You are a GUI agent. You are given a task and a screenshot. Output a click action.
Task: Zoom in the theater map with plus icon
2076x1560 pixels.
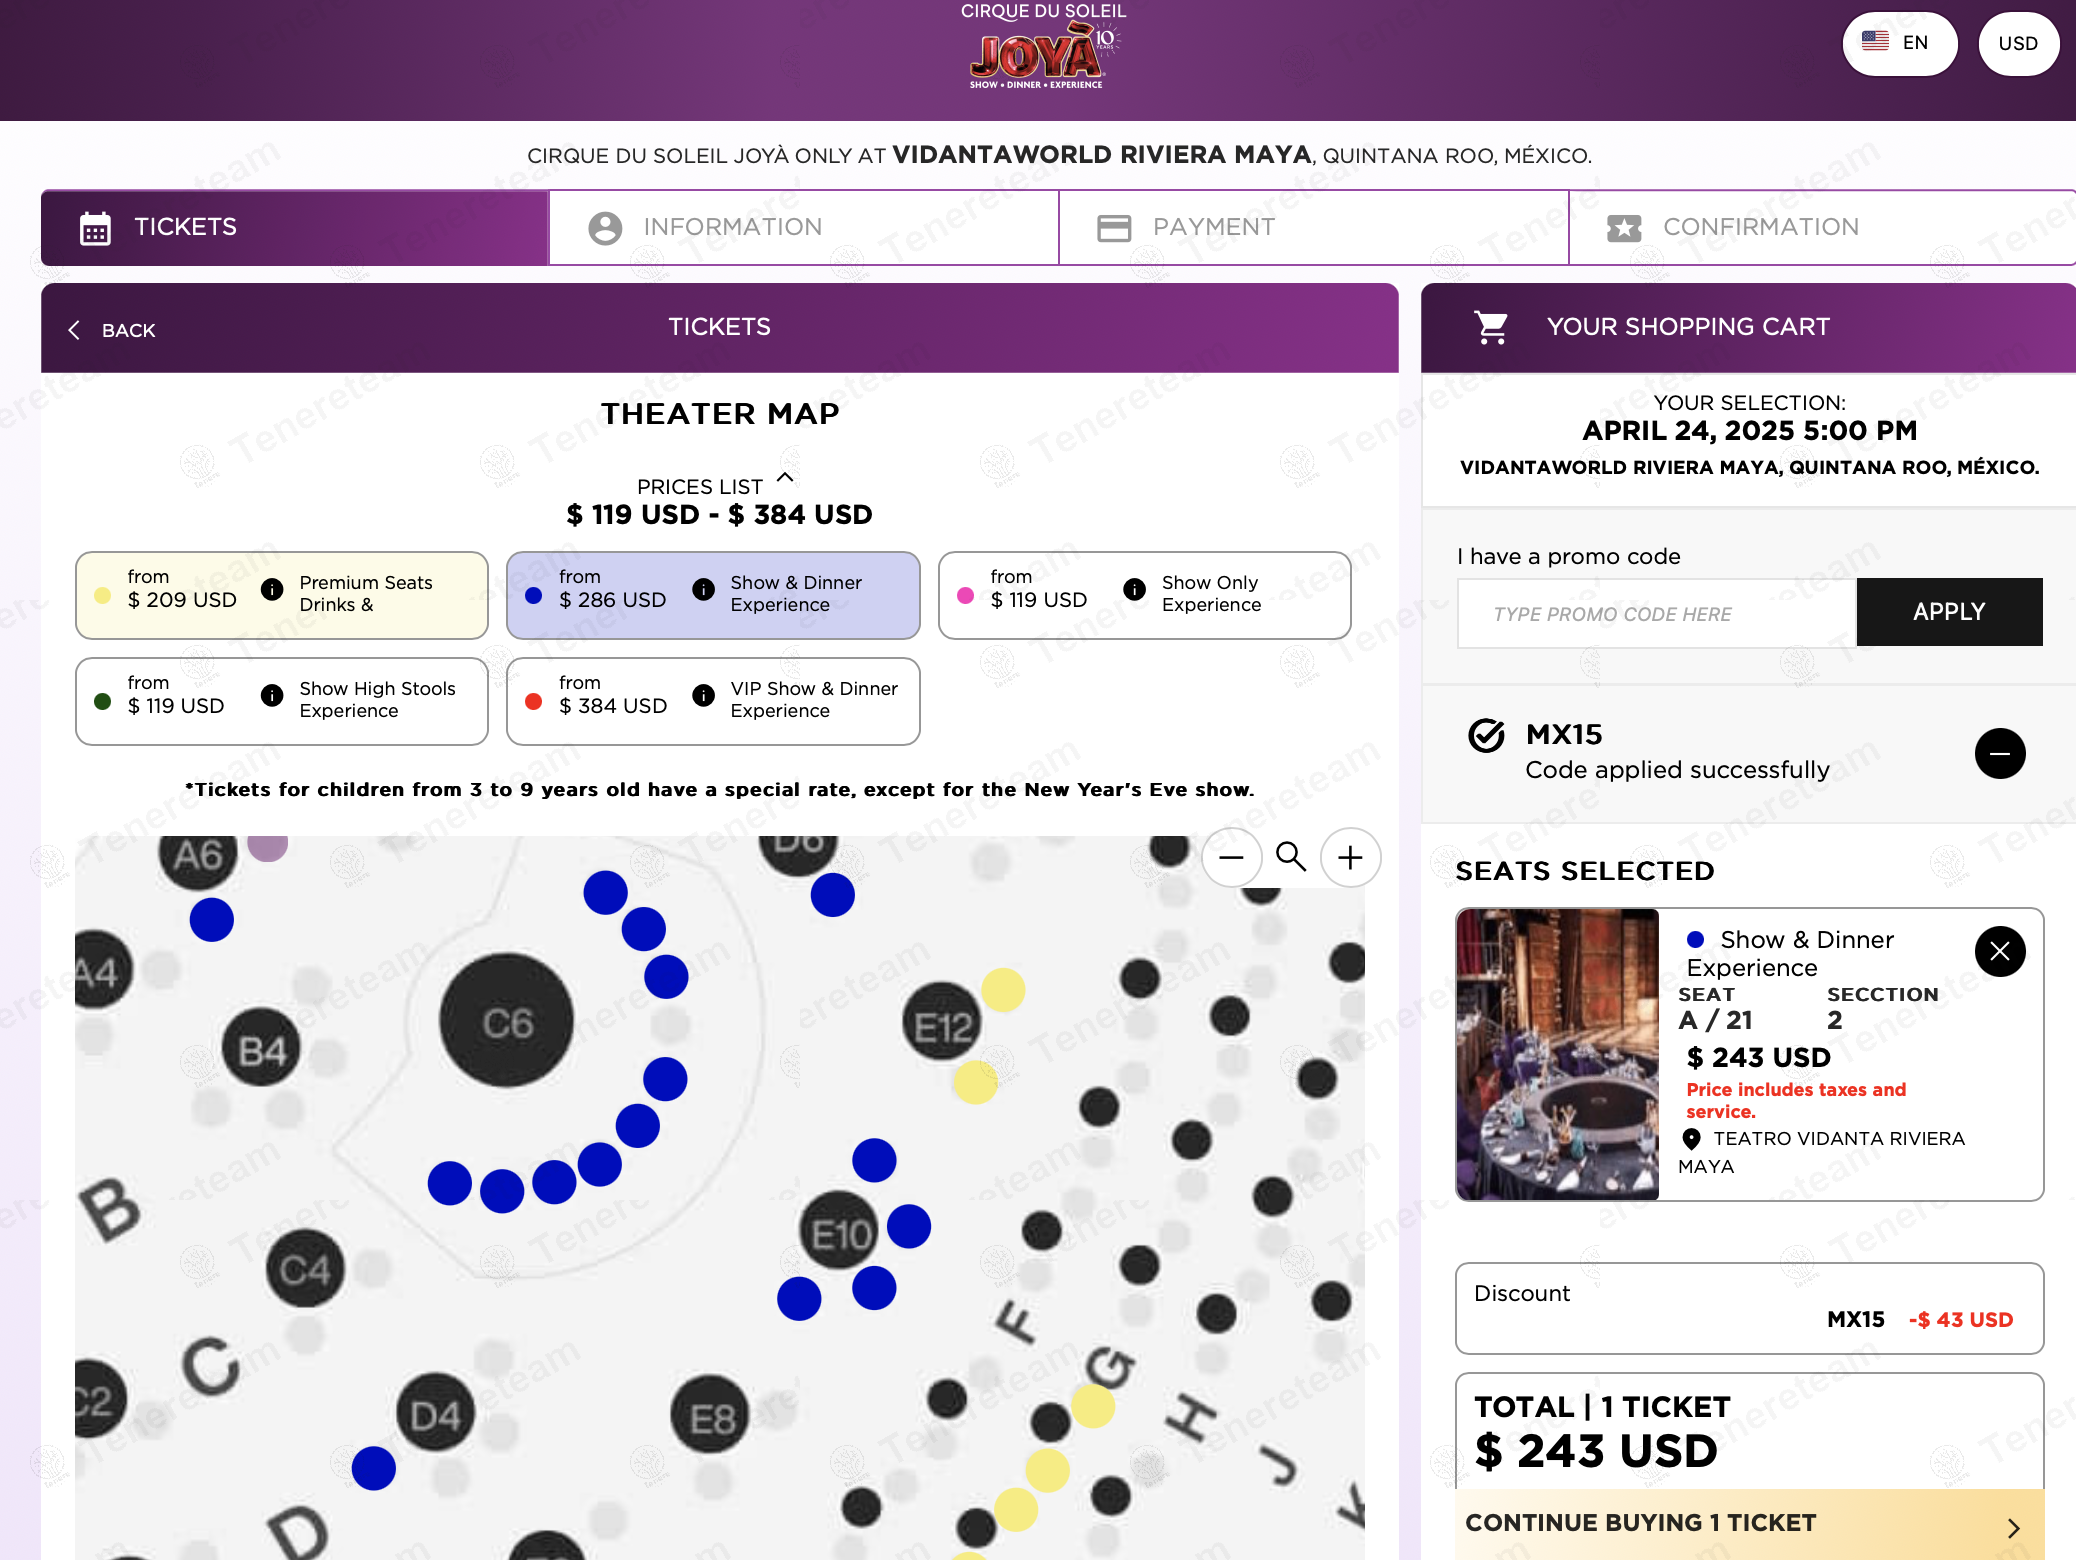pyautogui.click(x=1350, y=858)
